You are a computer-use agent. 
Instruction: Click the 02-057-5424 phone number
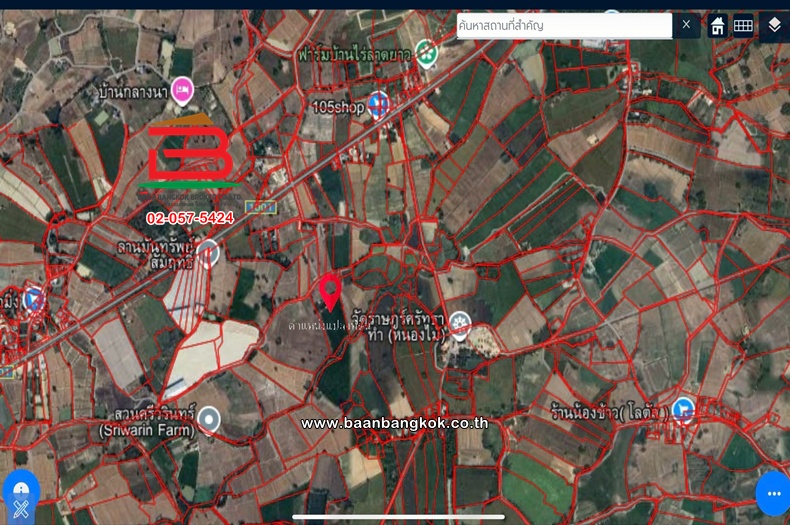[190, 217]
